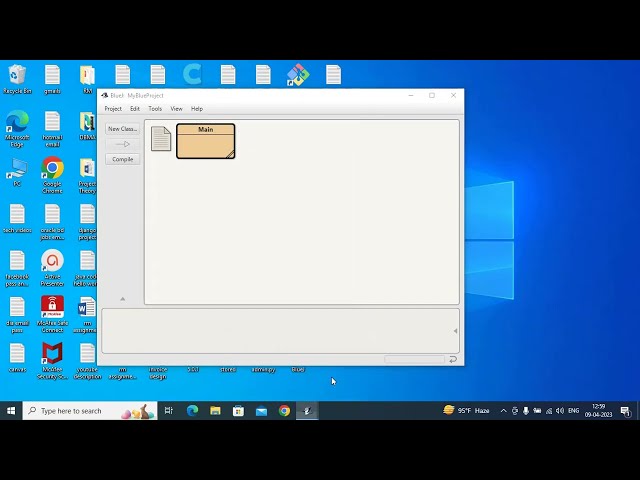The image size is (640, 480).
Task: Select the Recycle Bin desktop icon
Action: 17,79
